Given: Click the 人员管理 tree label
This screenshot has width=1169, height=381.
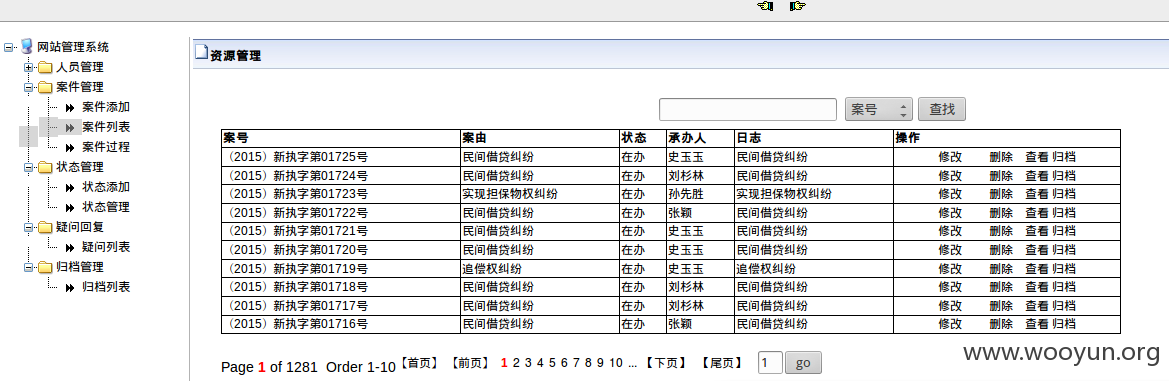Looking at the screenshot, I should (80, 67).
